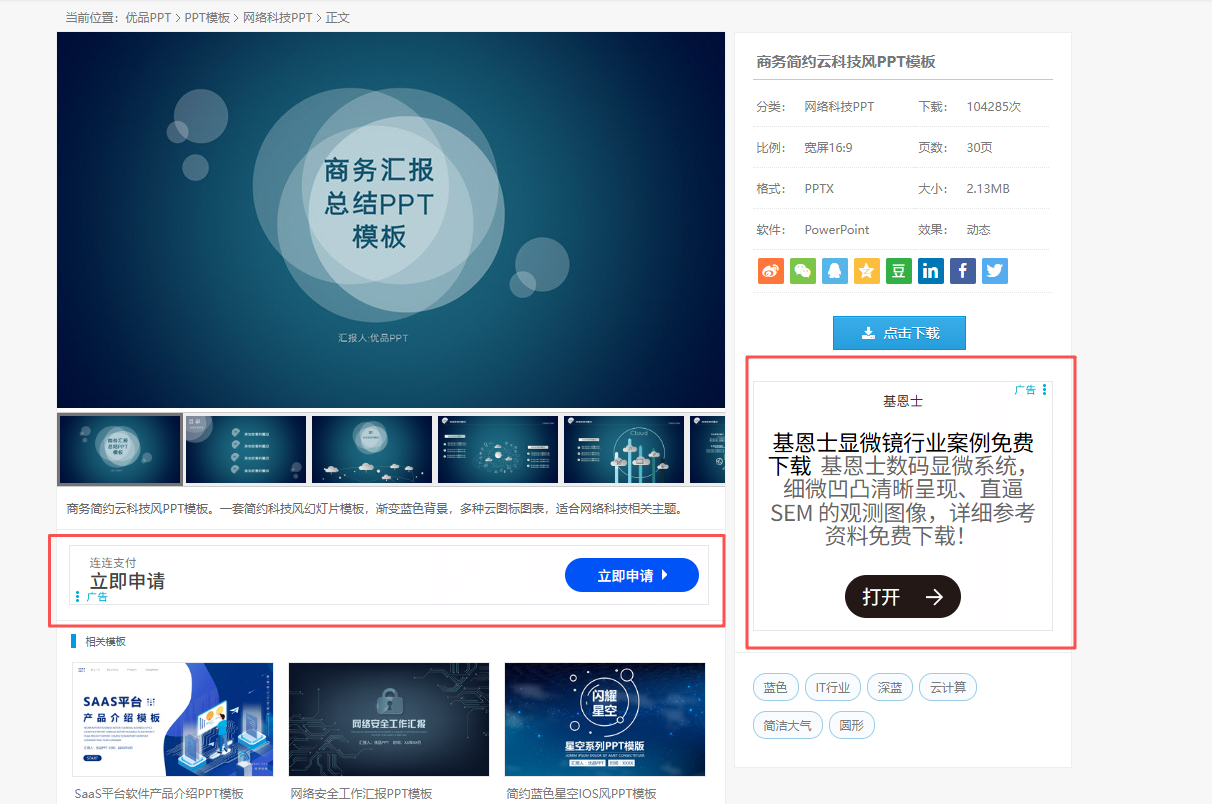Share the template to QQ
The height and width of the screenshot is (804, 1212).
pos(834,270)
